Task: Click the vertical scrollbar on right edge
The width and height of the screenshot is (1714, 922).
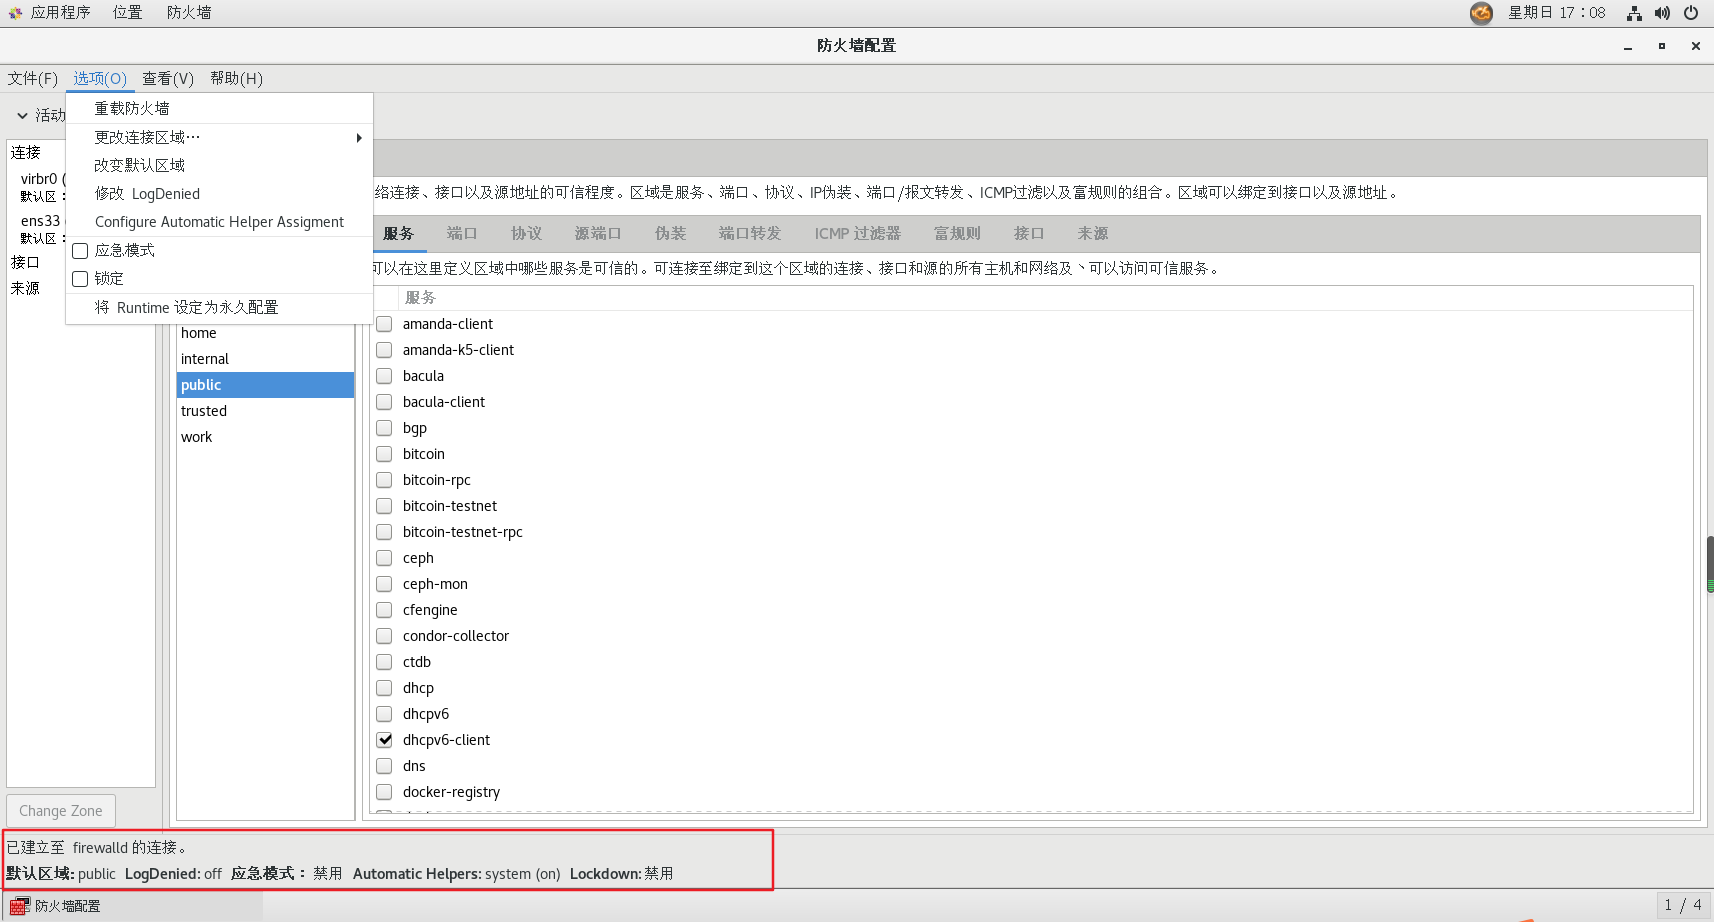Action: pos(1710,565)
